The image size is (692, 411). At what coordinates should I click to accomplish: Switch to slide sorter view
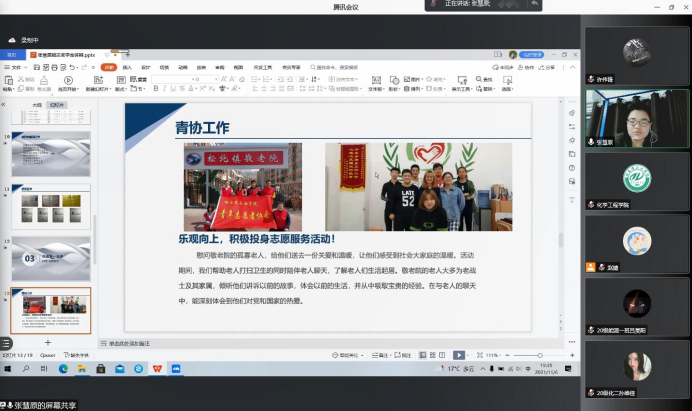point(433,355)
